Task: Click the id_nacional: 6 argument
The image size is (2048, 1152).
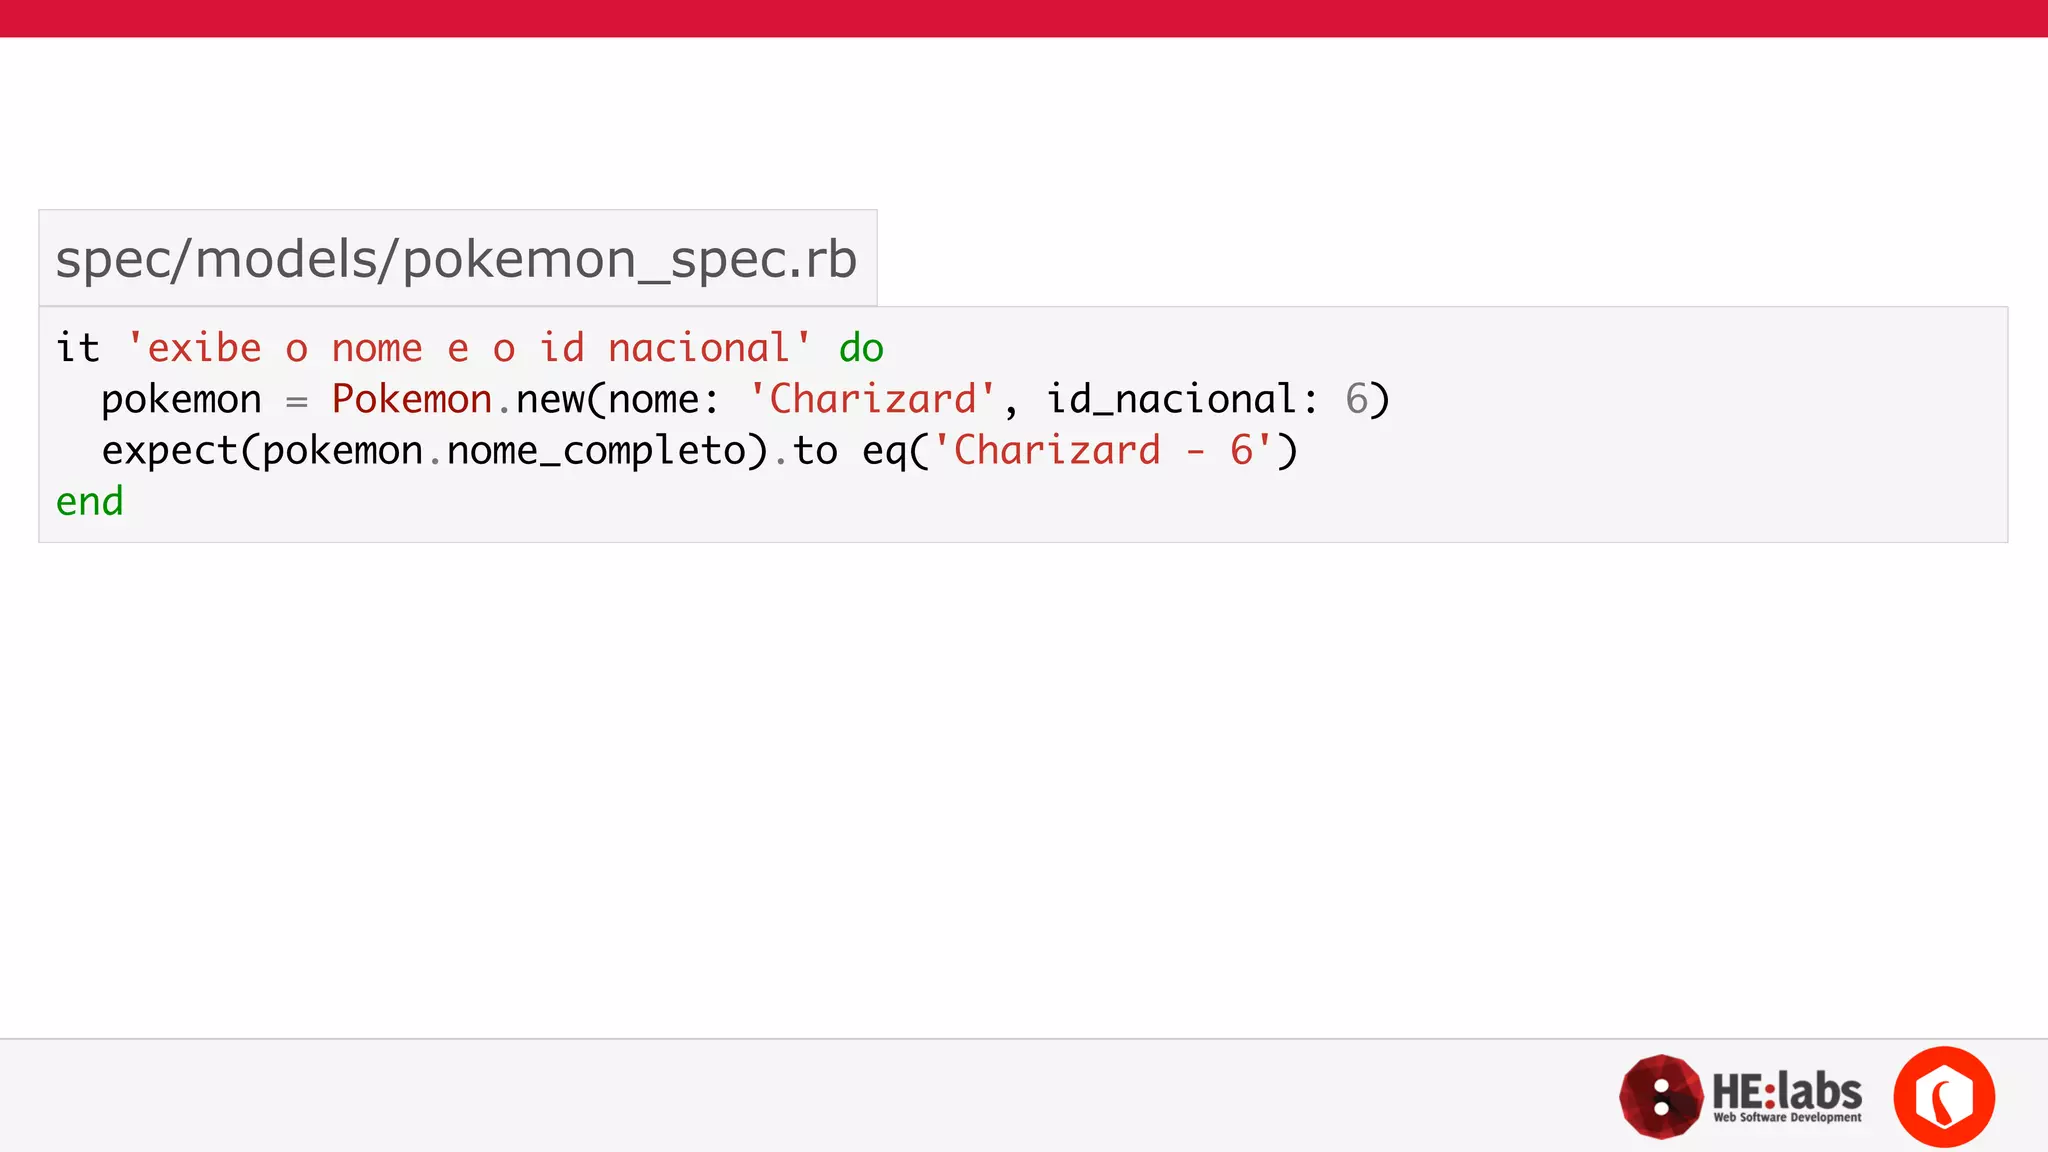Action: point(1207,400)
